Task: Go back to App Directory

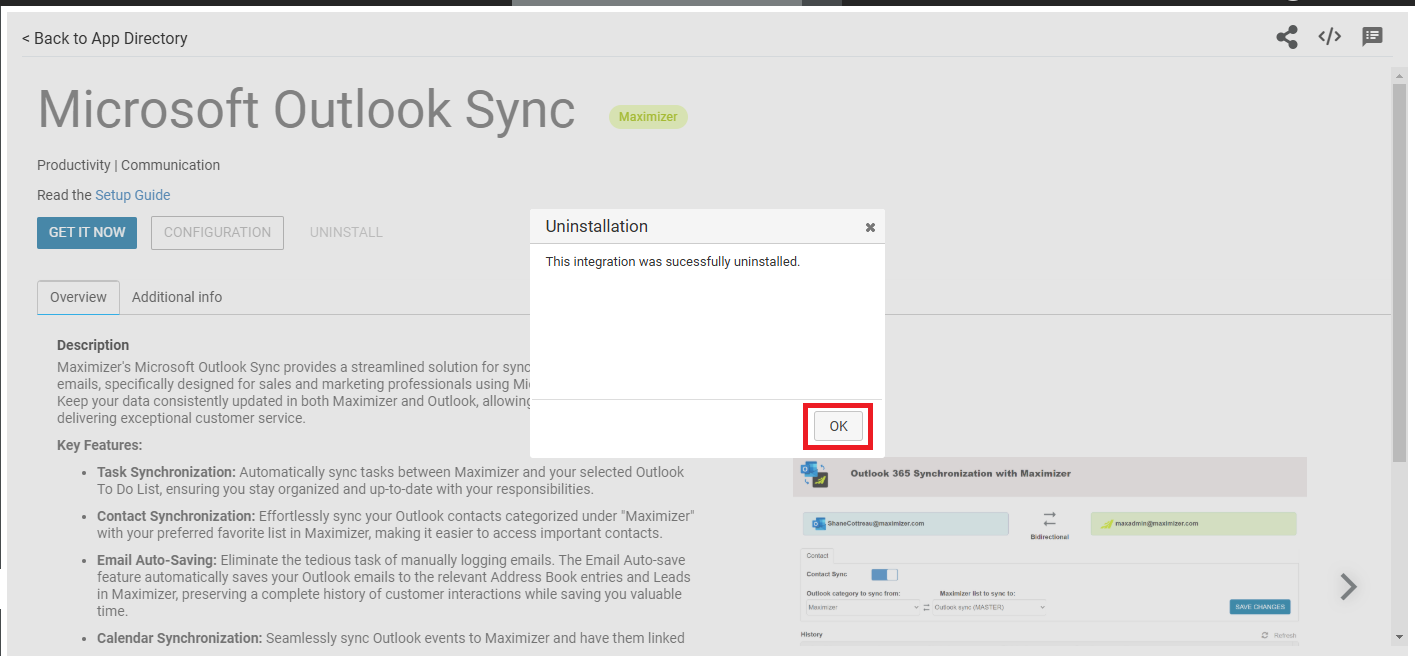Action: tap(105, 38)
